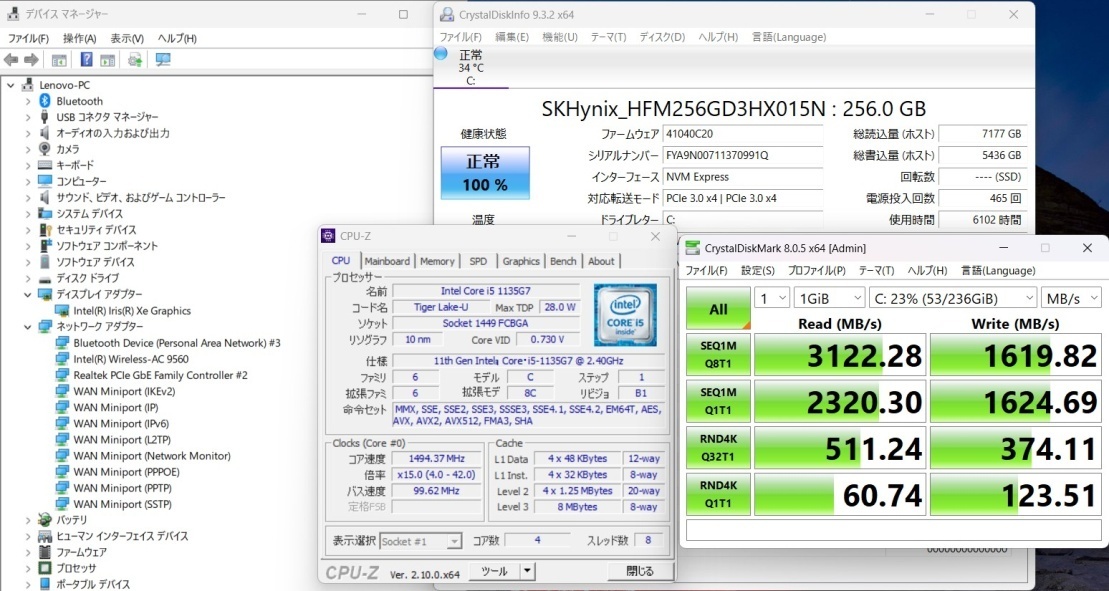Switch to the Bench tab in CPU-Z
The width and height of the screenshot is (1109, 591).
click(x=563, y=260)
